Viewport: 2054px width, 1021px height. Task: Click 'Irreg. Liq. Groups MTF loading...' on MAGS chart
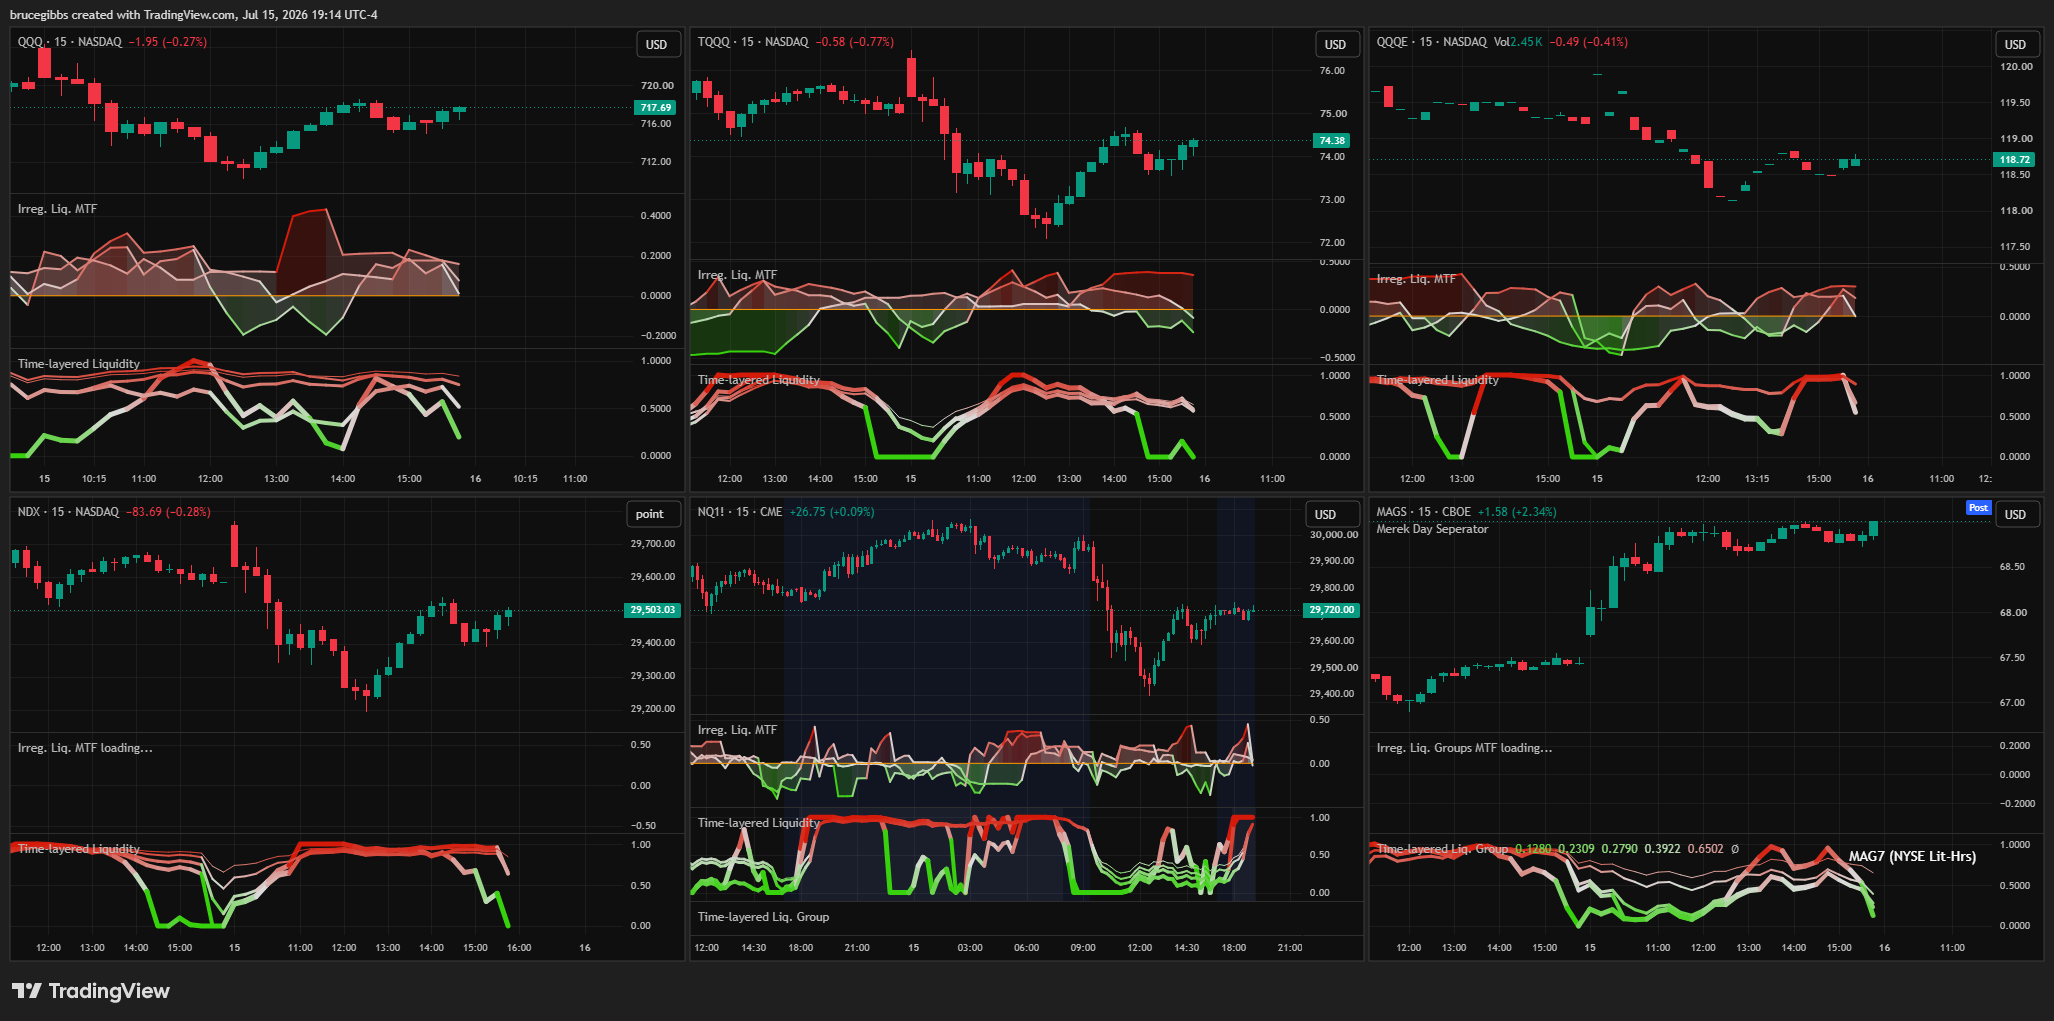1464,748
